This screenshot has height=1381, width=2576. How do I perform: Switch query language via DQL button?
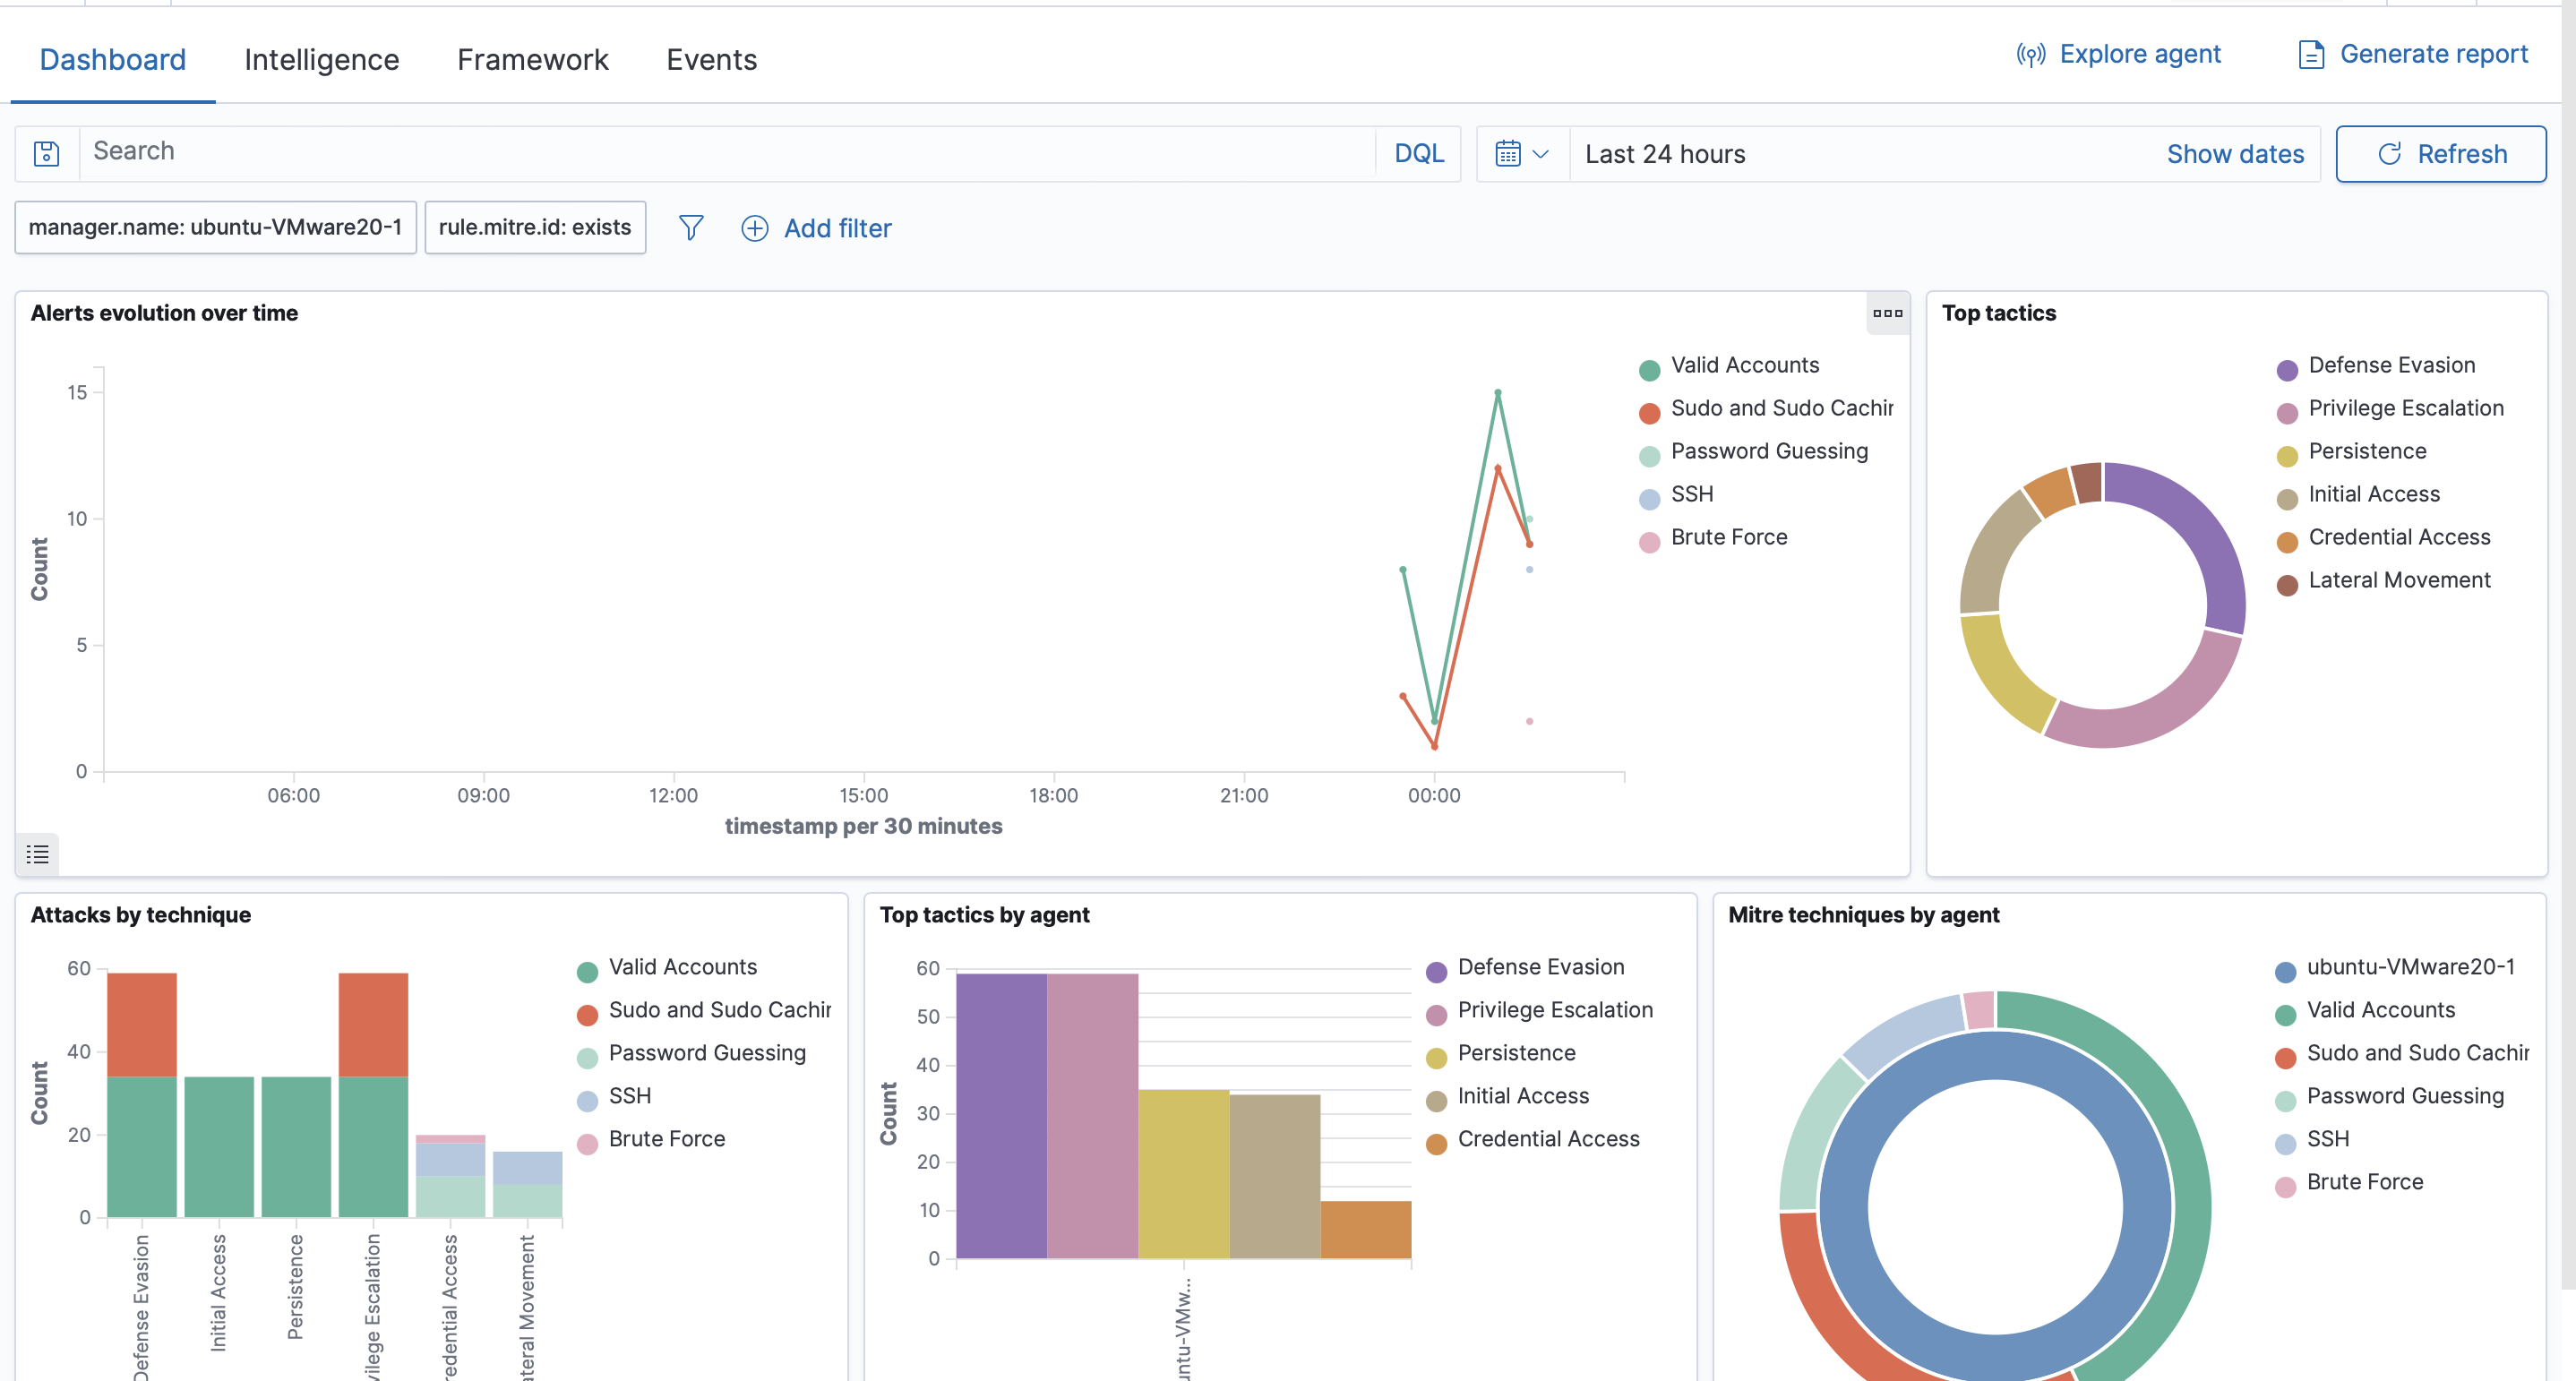click(x=1418, y=154)
